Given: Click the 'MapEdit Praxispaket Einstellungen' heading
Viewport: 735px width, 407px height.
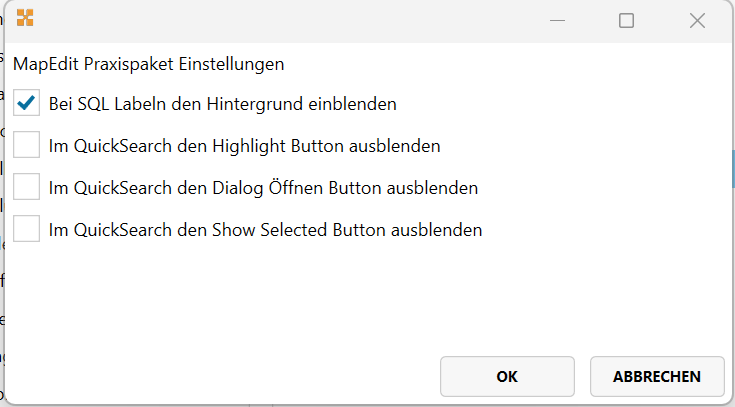Looking at the screenshot, I should 148,64.
